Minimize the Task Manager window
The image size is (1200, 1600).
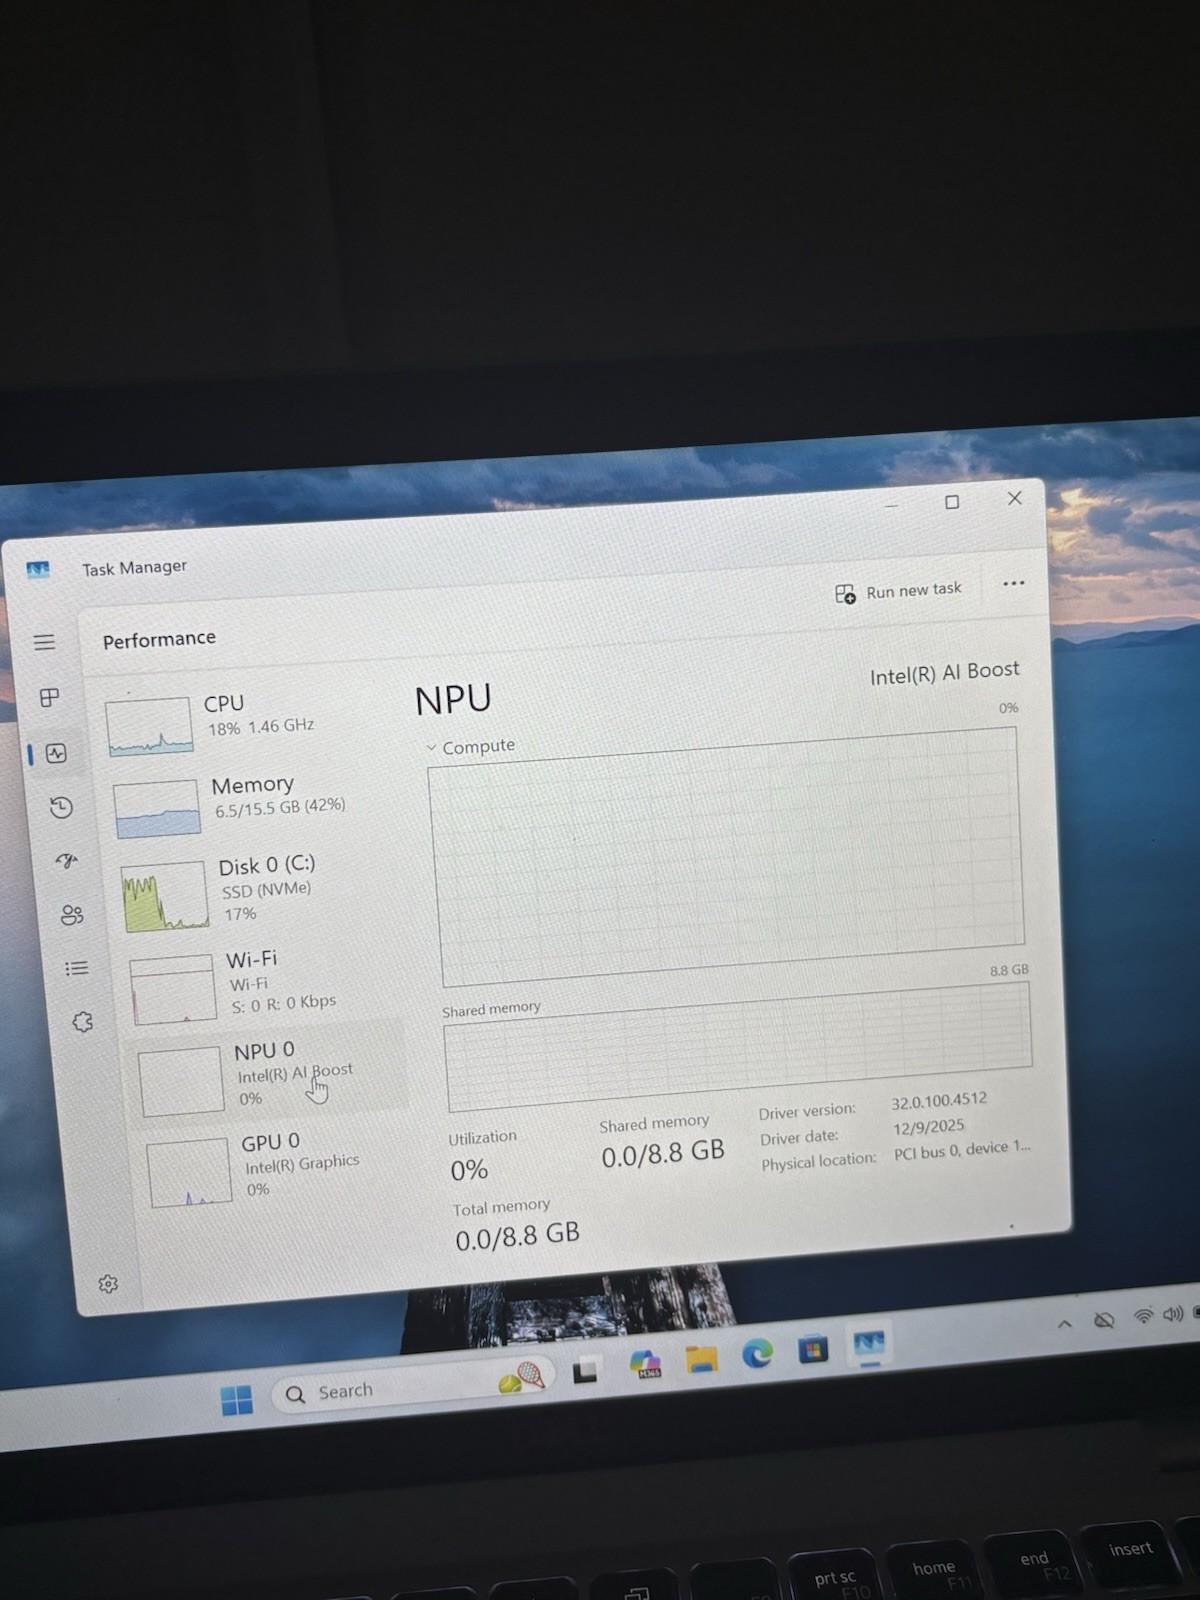point(891,506)
